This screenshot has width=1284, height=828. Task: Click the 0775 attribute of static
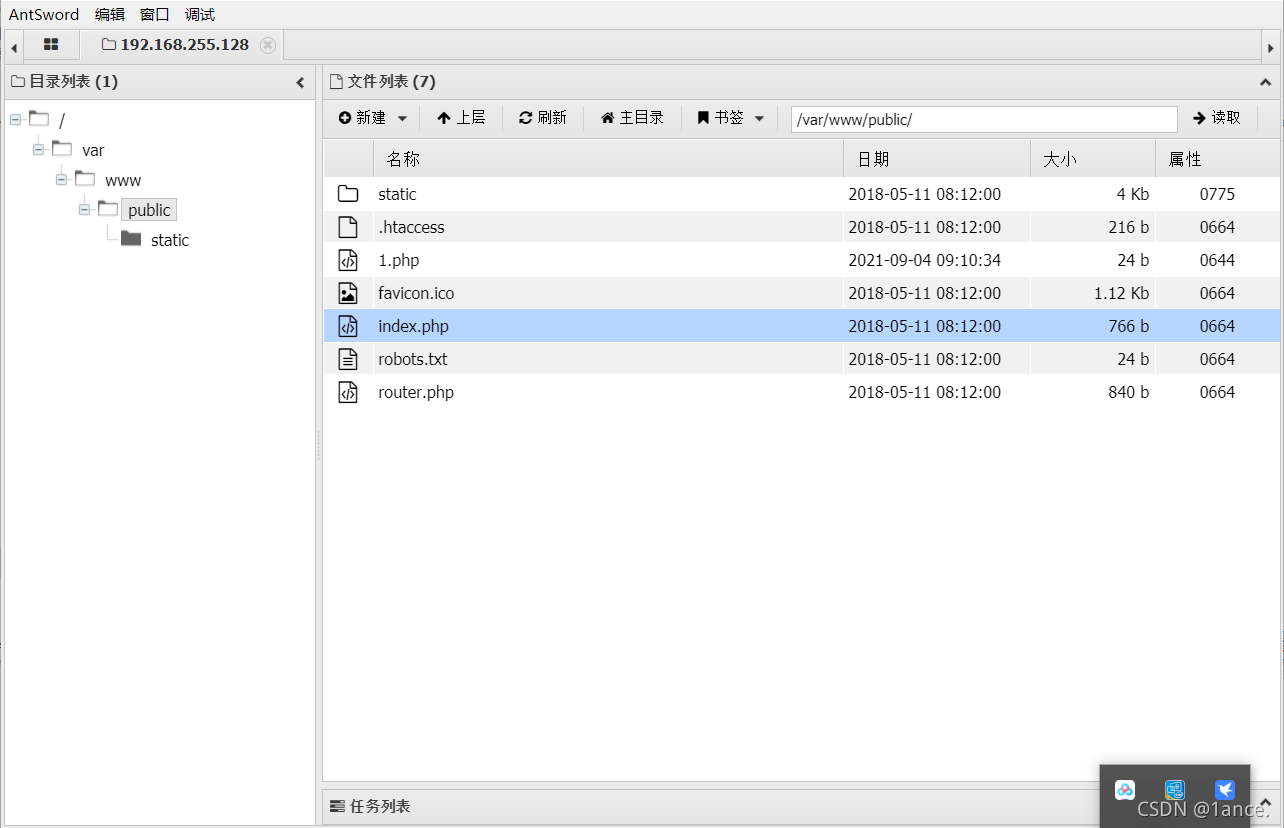pyautogui.click(x=1217, y=194)
